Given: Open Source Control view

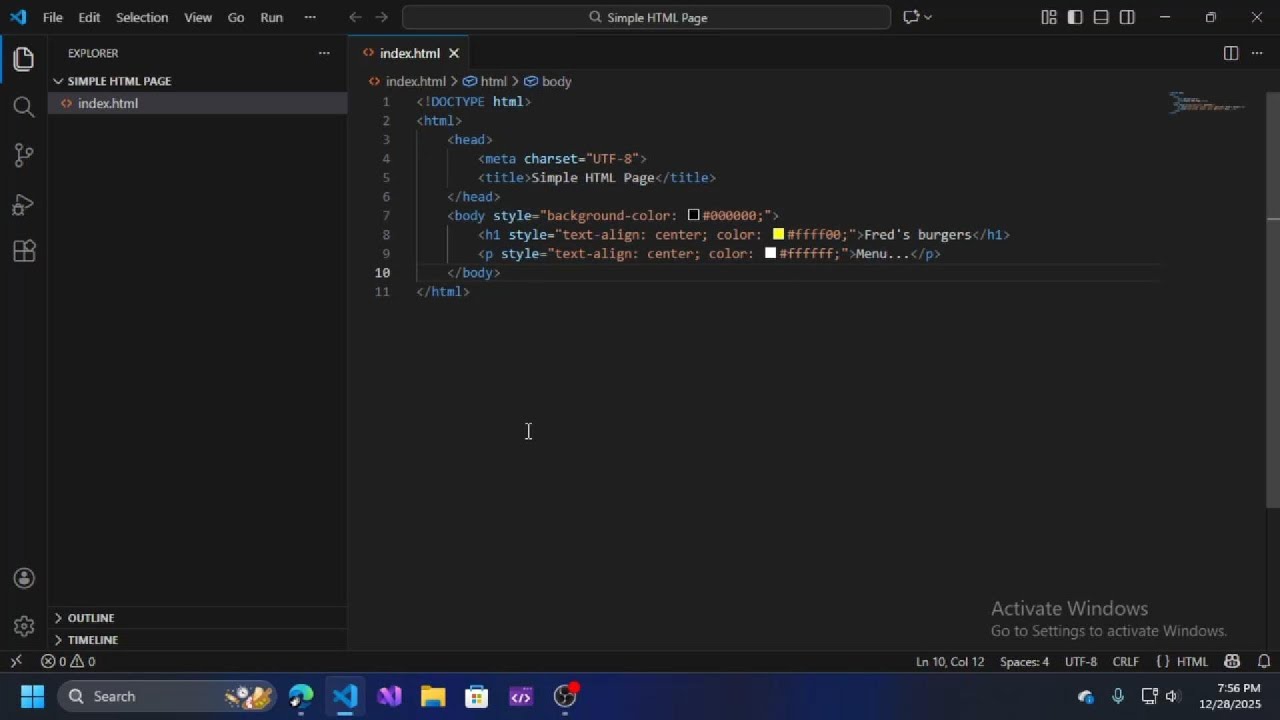Looking at the screenshot, I should click(x=24, y=155).
